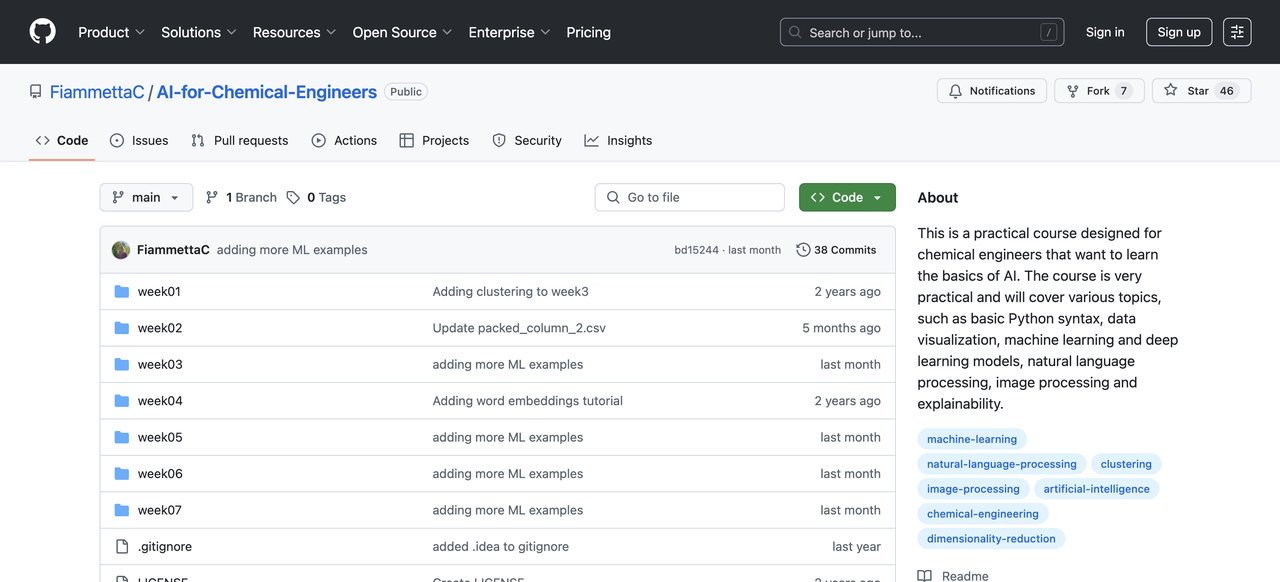The width and height of the screenshot is (1280, 582).
Task: Open the Solutions menu
Action: tap(198, 32)
